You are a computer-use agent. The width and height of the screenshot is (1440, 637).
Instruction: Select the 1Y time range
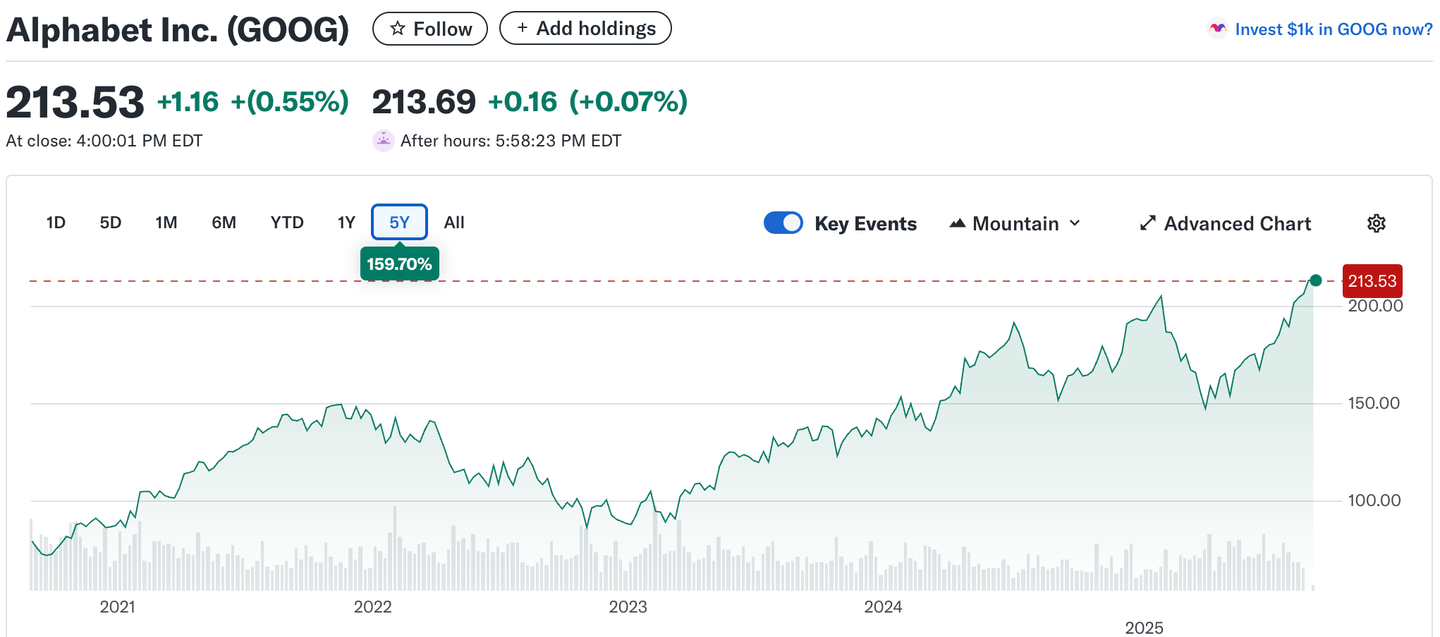[346, 222]
